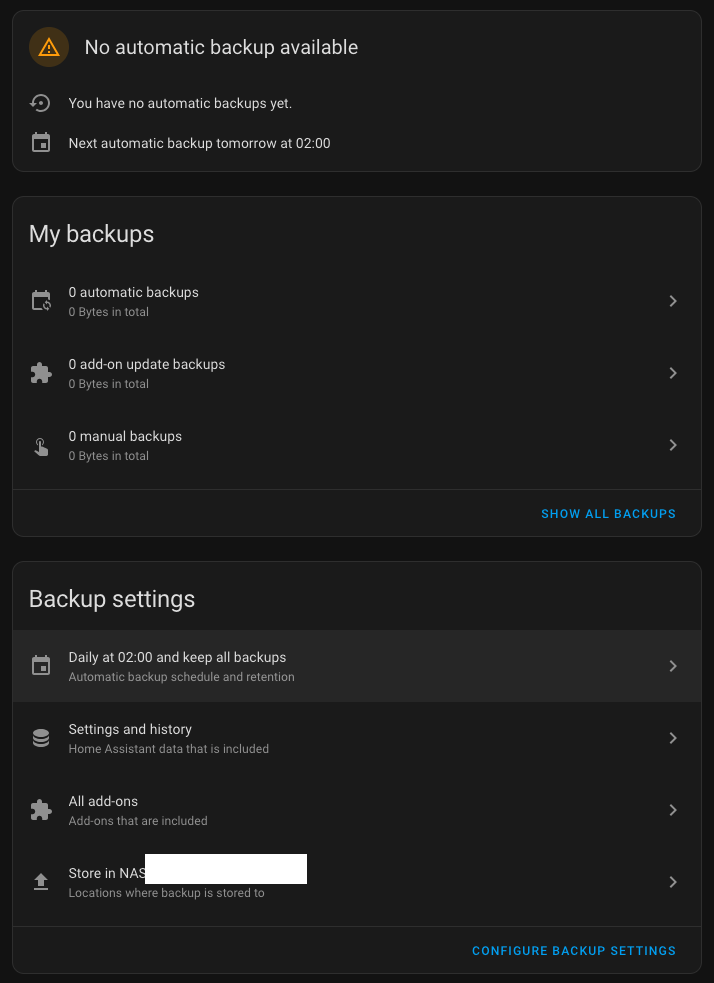Click the database icon for Settings and history
Viewport: 714px width, 983px height.
click(41, 738)
